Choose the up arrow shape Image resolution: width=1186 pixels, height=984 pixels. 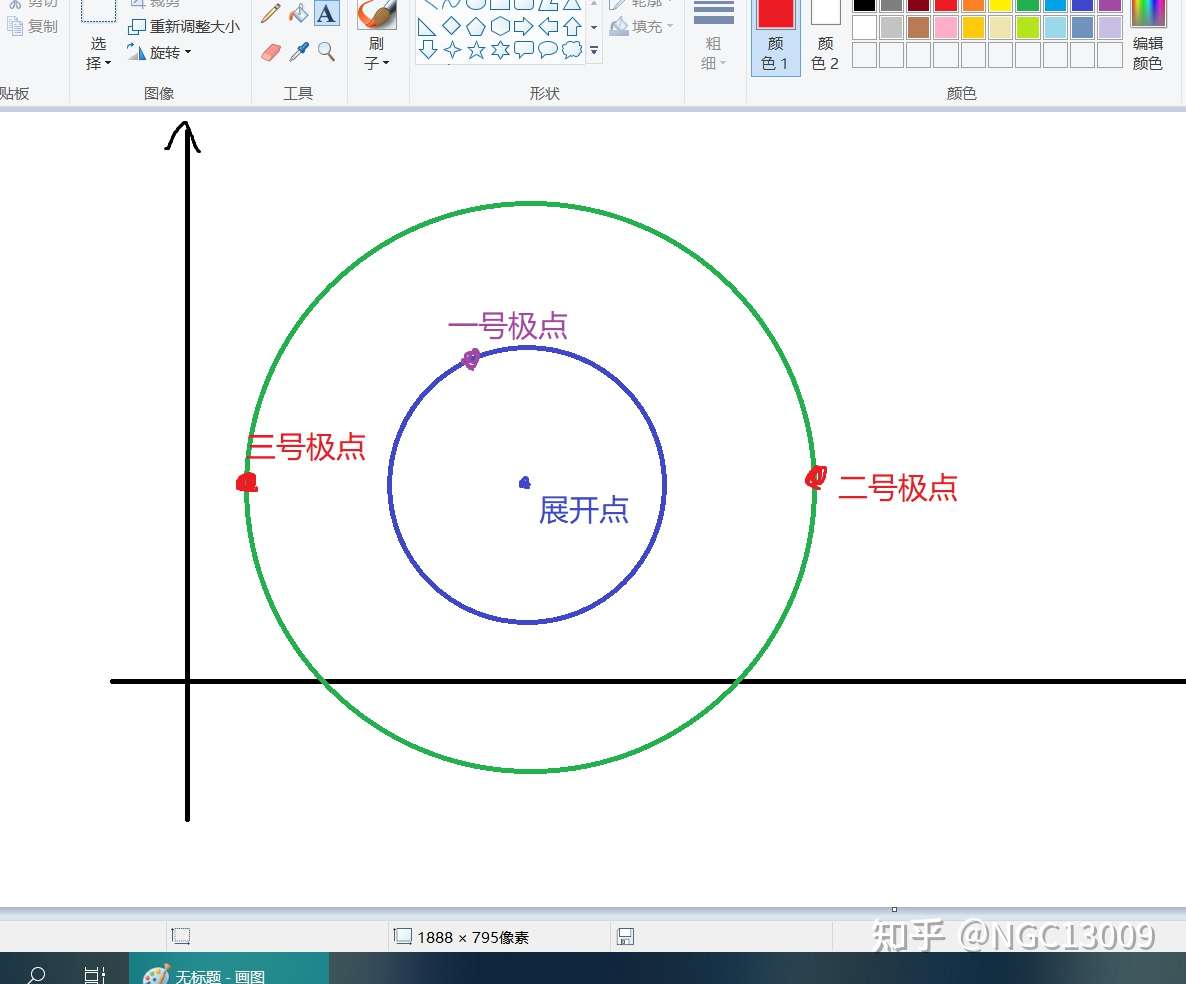point(573,26)
